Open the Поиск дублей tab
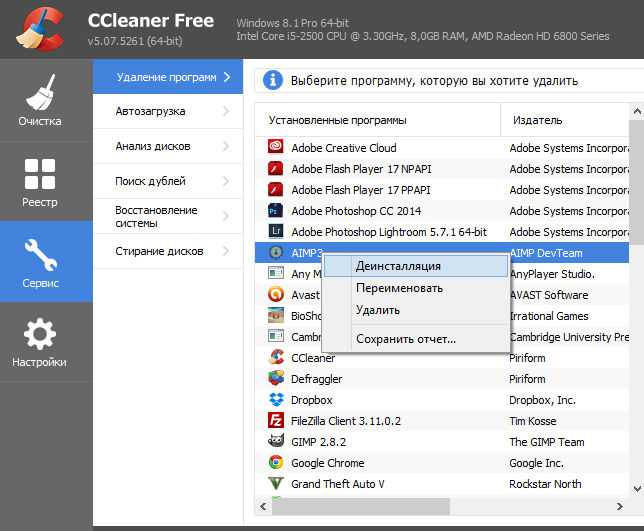This screenshot has height=531, width=644. click(168, 181)
